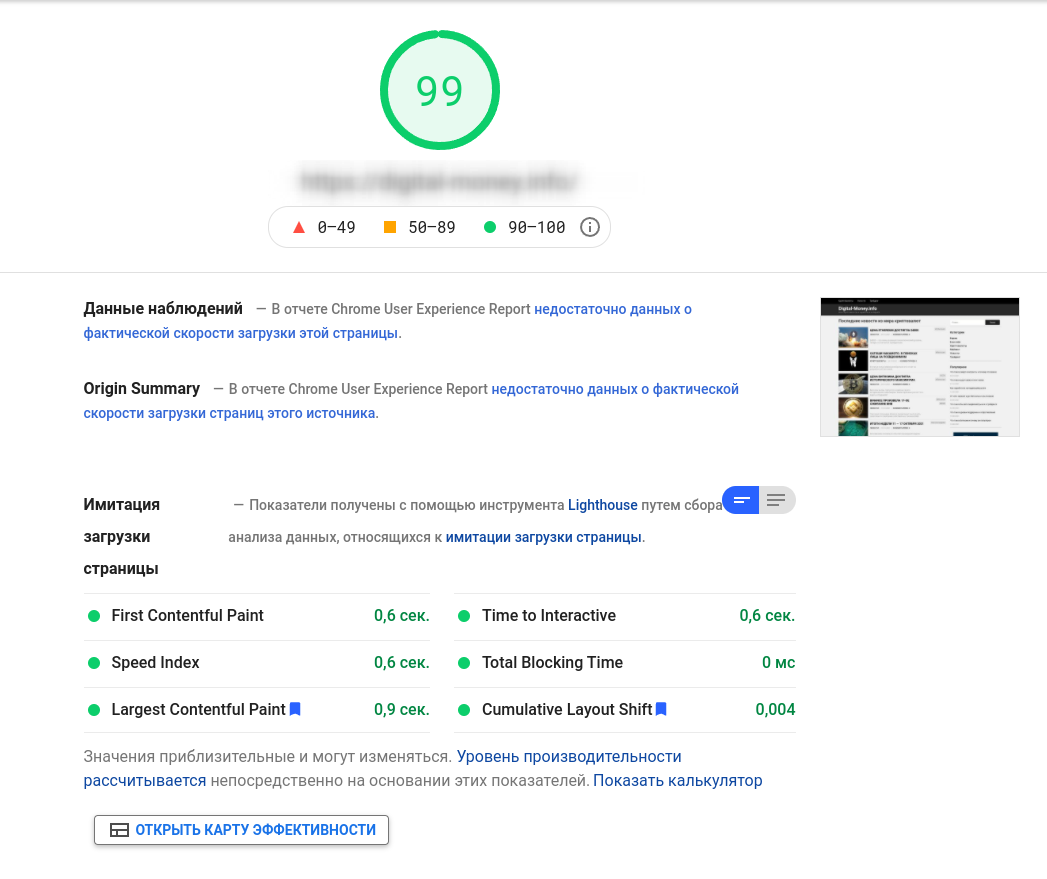Open the 'недостаточно данных о фактической скорости загрузки этой страницы' link
The width and height of the screenshot is (1047, 879).
point(387,321)
